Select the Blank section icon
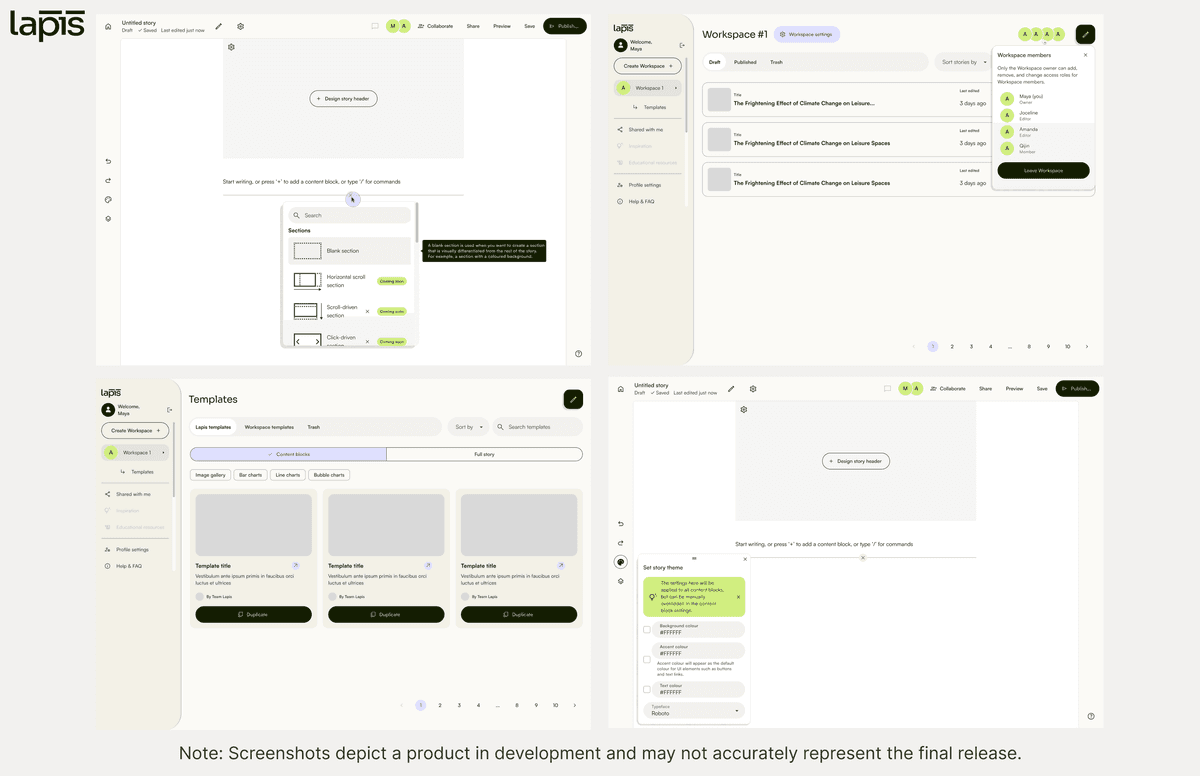The image size is (1200, 776). pos(307,251)
